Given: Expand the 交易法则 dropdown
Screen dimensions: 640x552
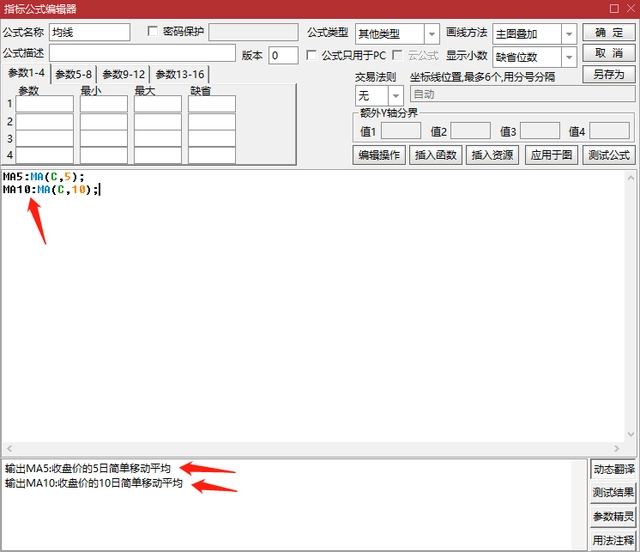Looking at the screenshot, I should coord(396,96).
